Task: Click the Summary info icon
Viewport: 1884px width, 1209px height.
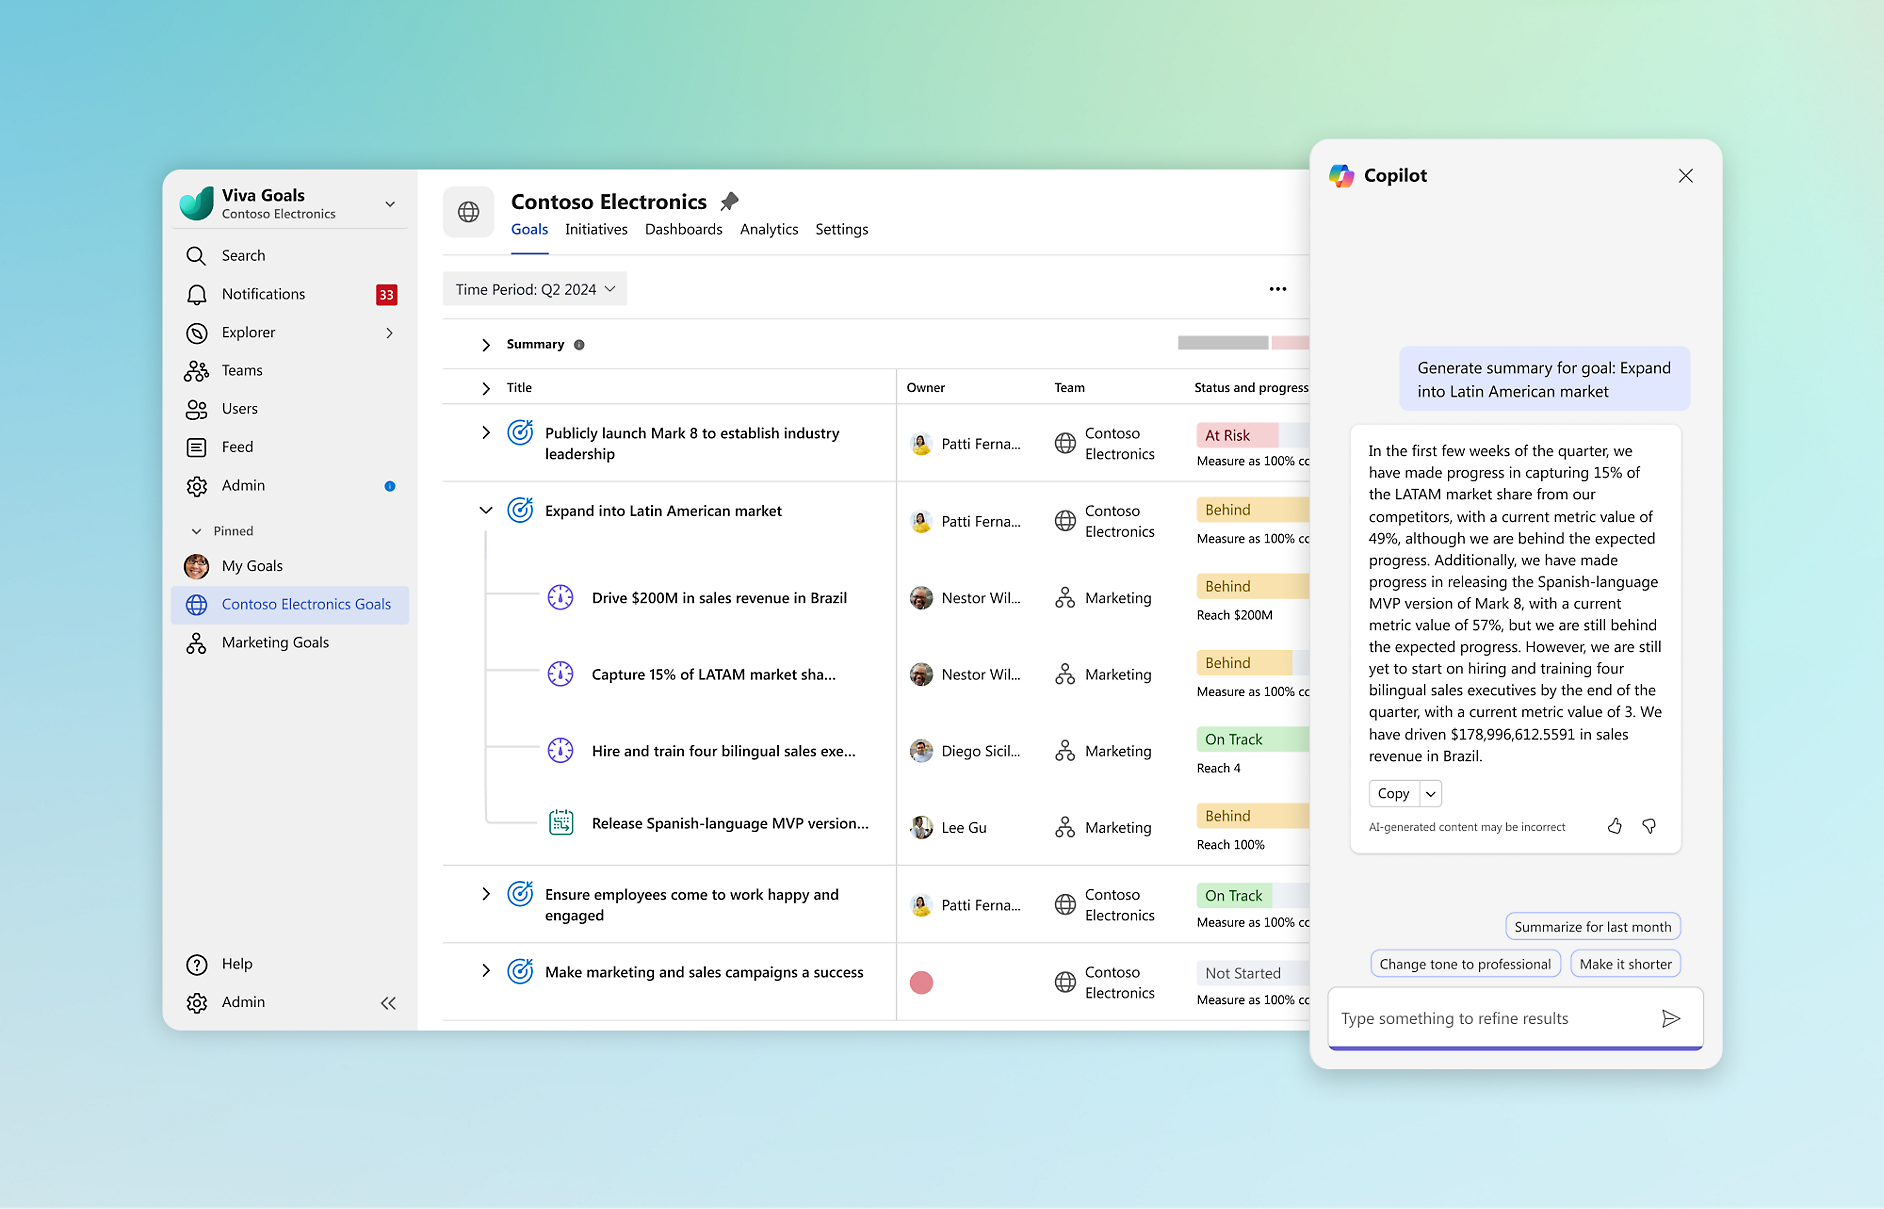Action: (x=579, y=345)
